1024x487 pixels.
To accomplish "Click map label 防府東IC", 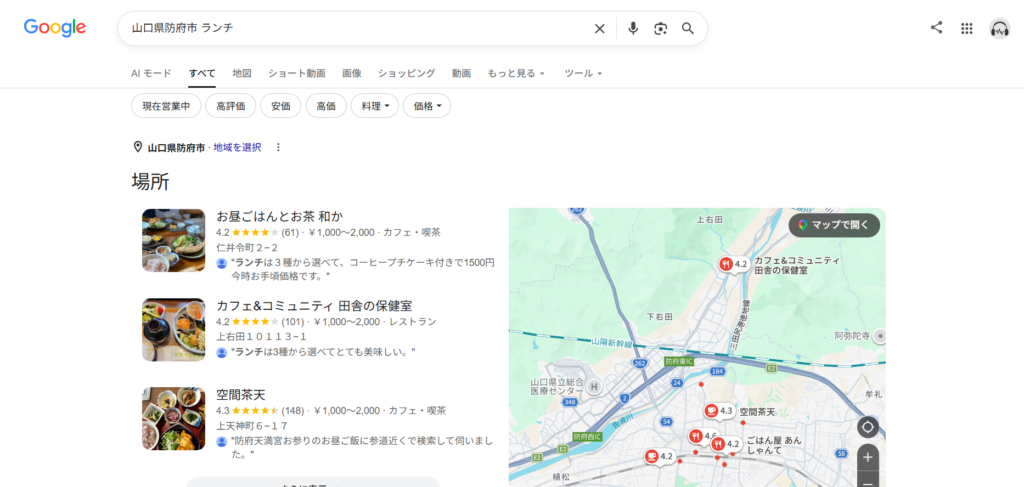I will (680, 361).
